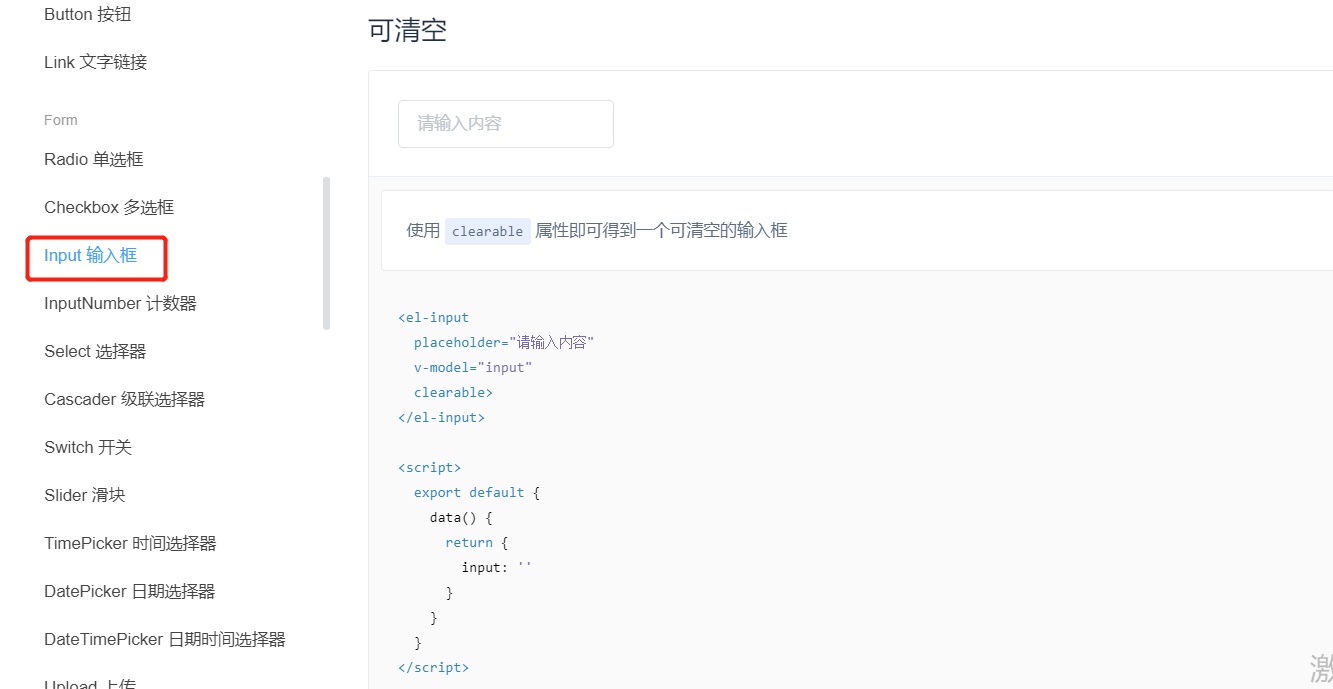Click the placeholder="请输入内容" code line
1333x689 pixels.
[504, 342]
